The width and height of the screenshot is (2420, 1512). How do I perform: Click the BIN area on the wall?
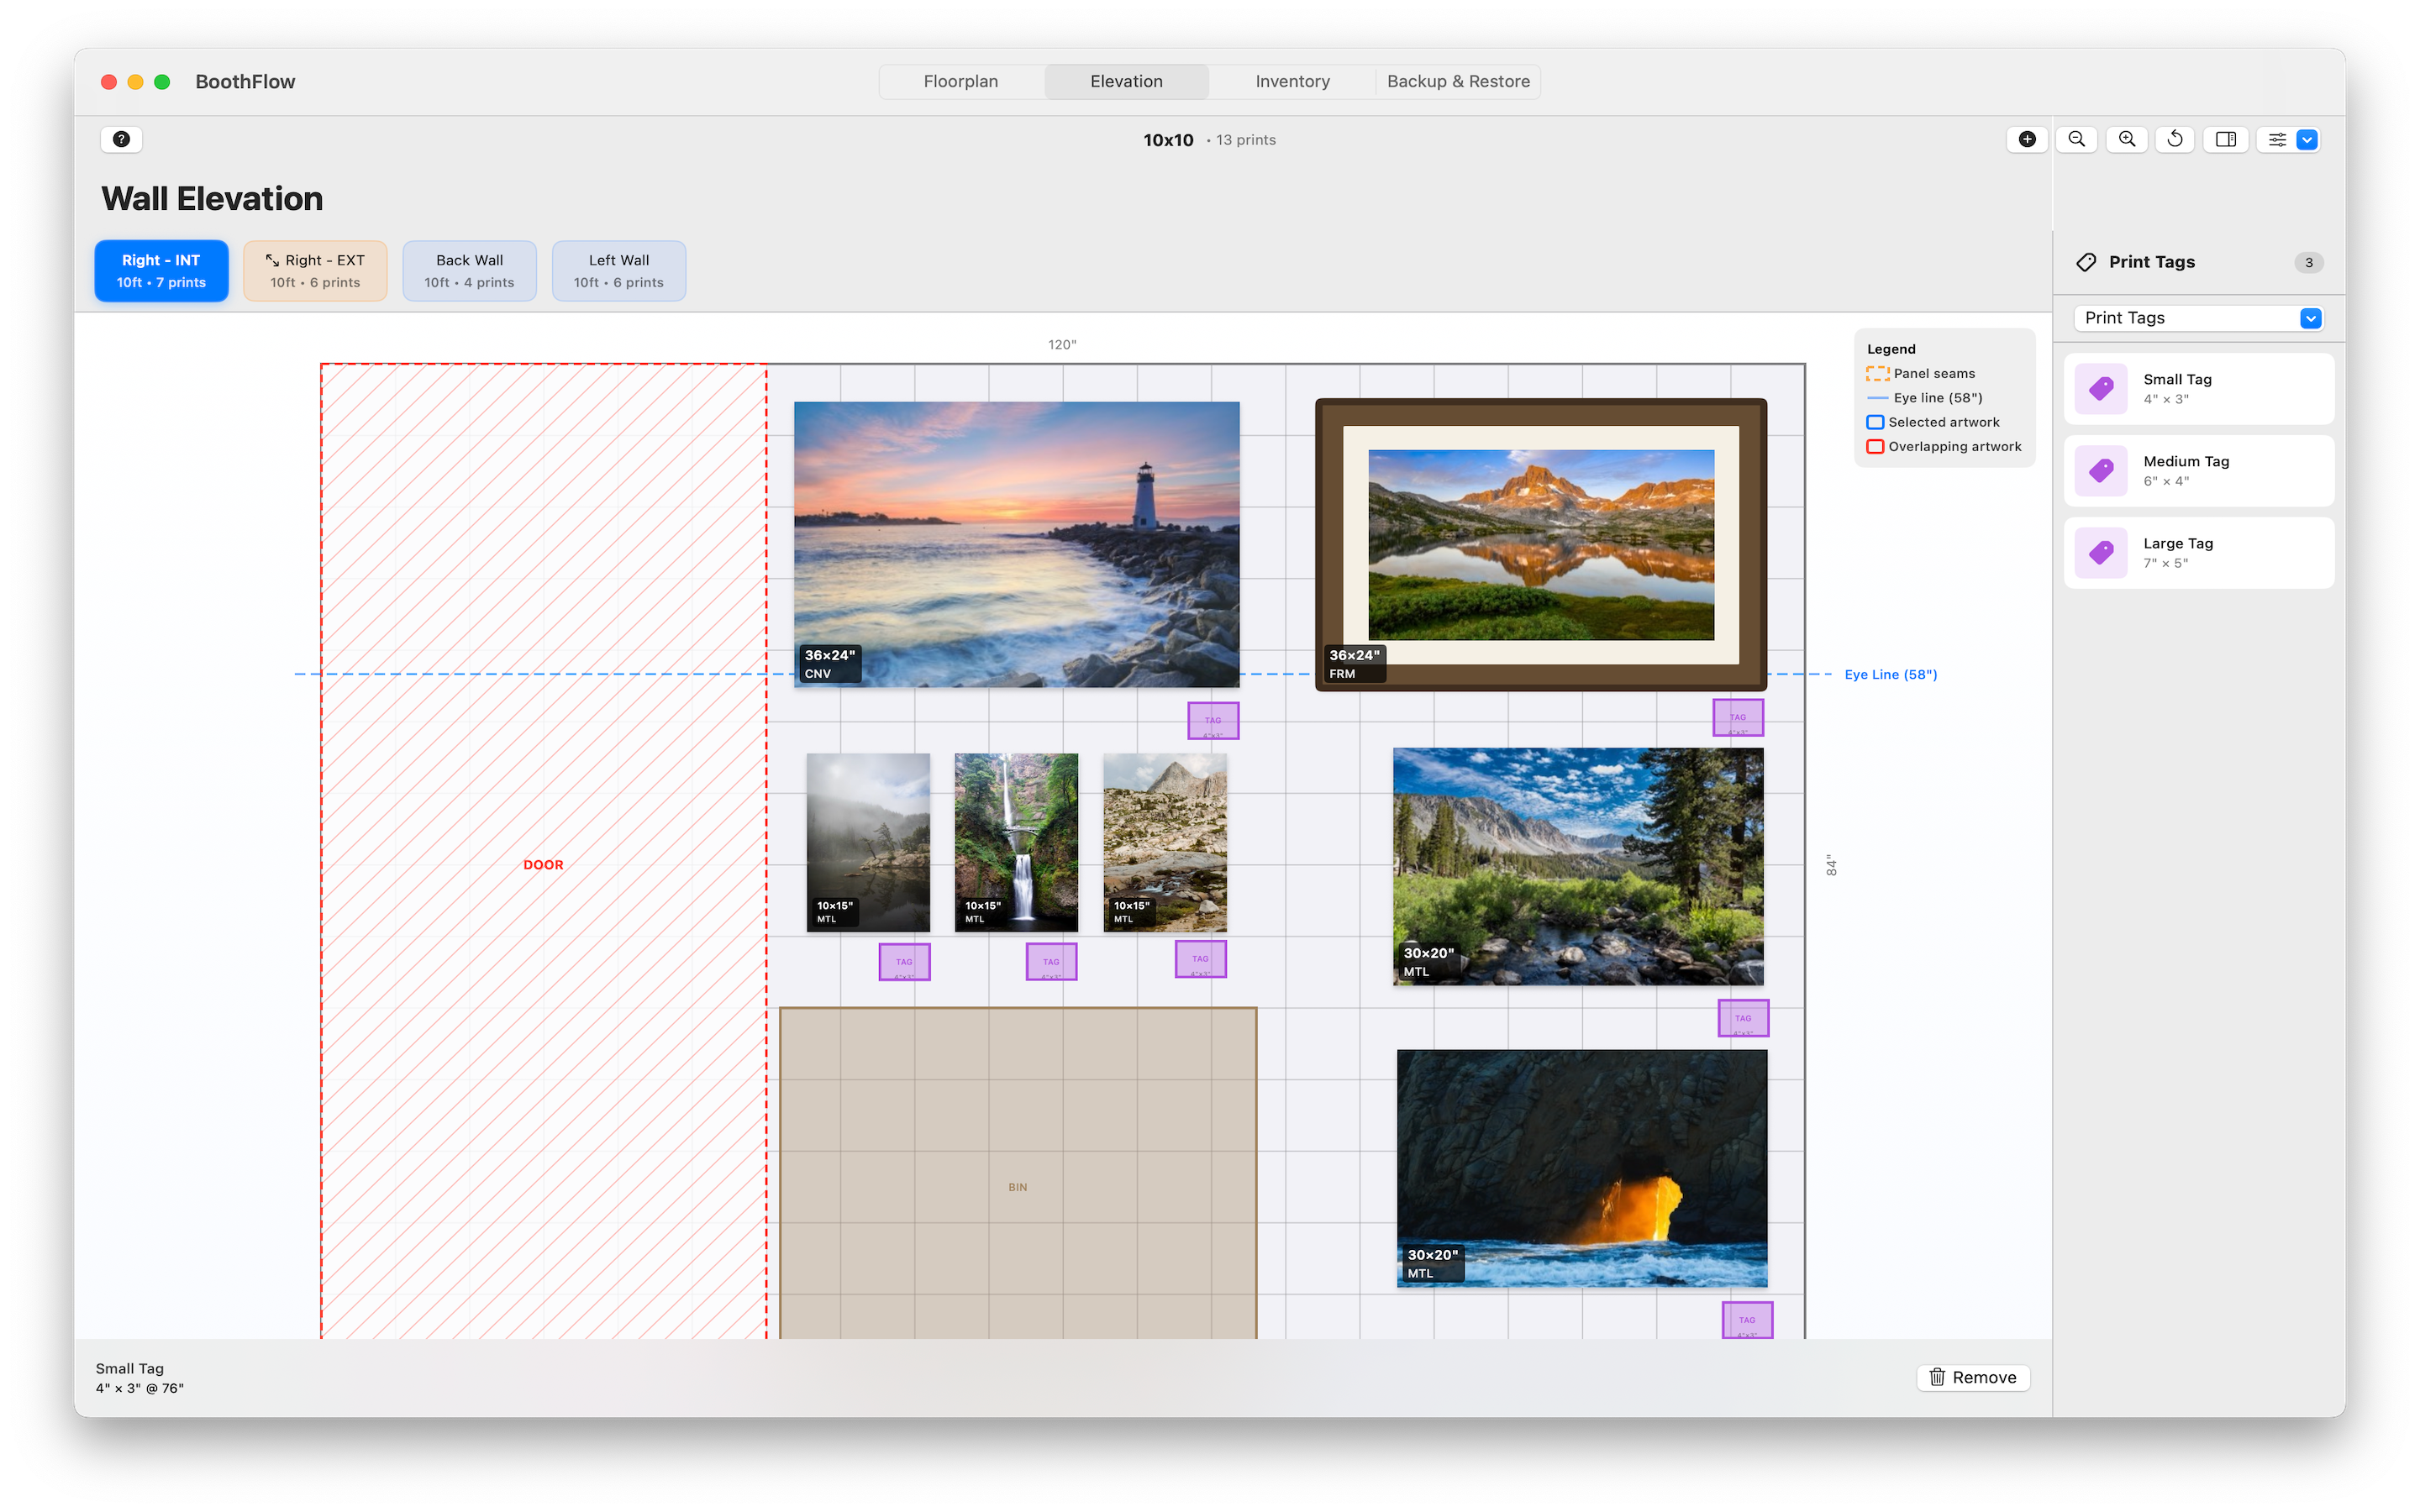pyautogui.click(x=1018, y=1174)
